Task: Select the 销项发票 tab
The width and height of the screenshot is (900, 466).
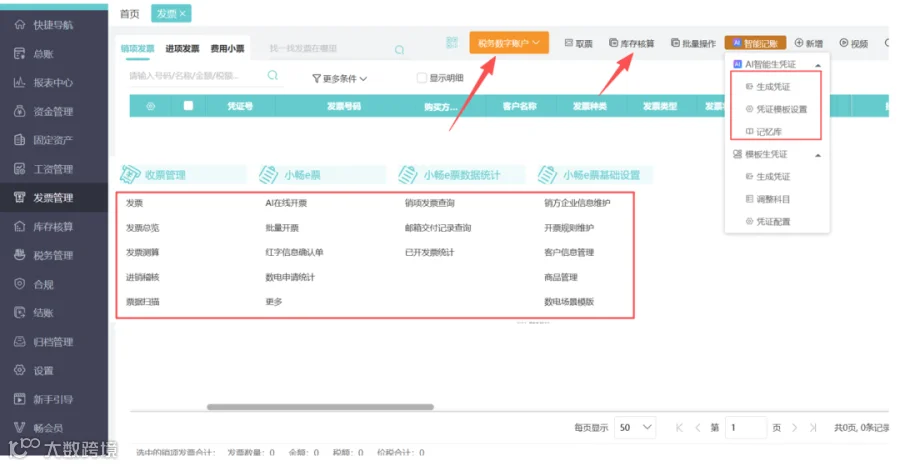Action: tap(138, 49)
